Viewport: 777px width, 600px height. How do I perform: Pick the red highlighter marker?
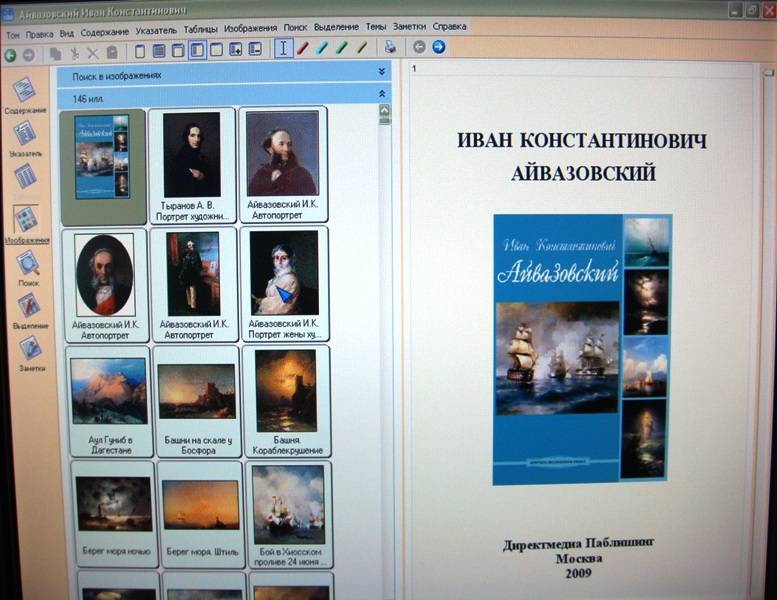[303, 48]
